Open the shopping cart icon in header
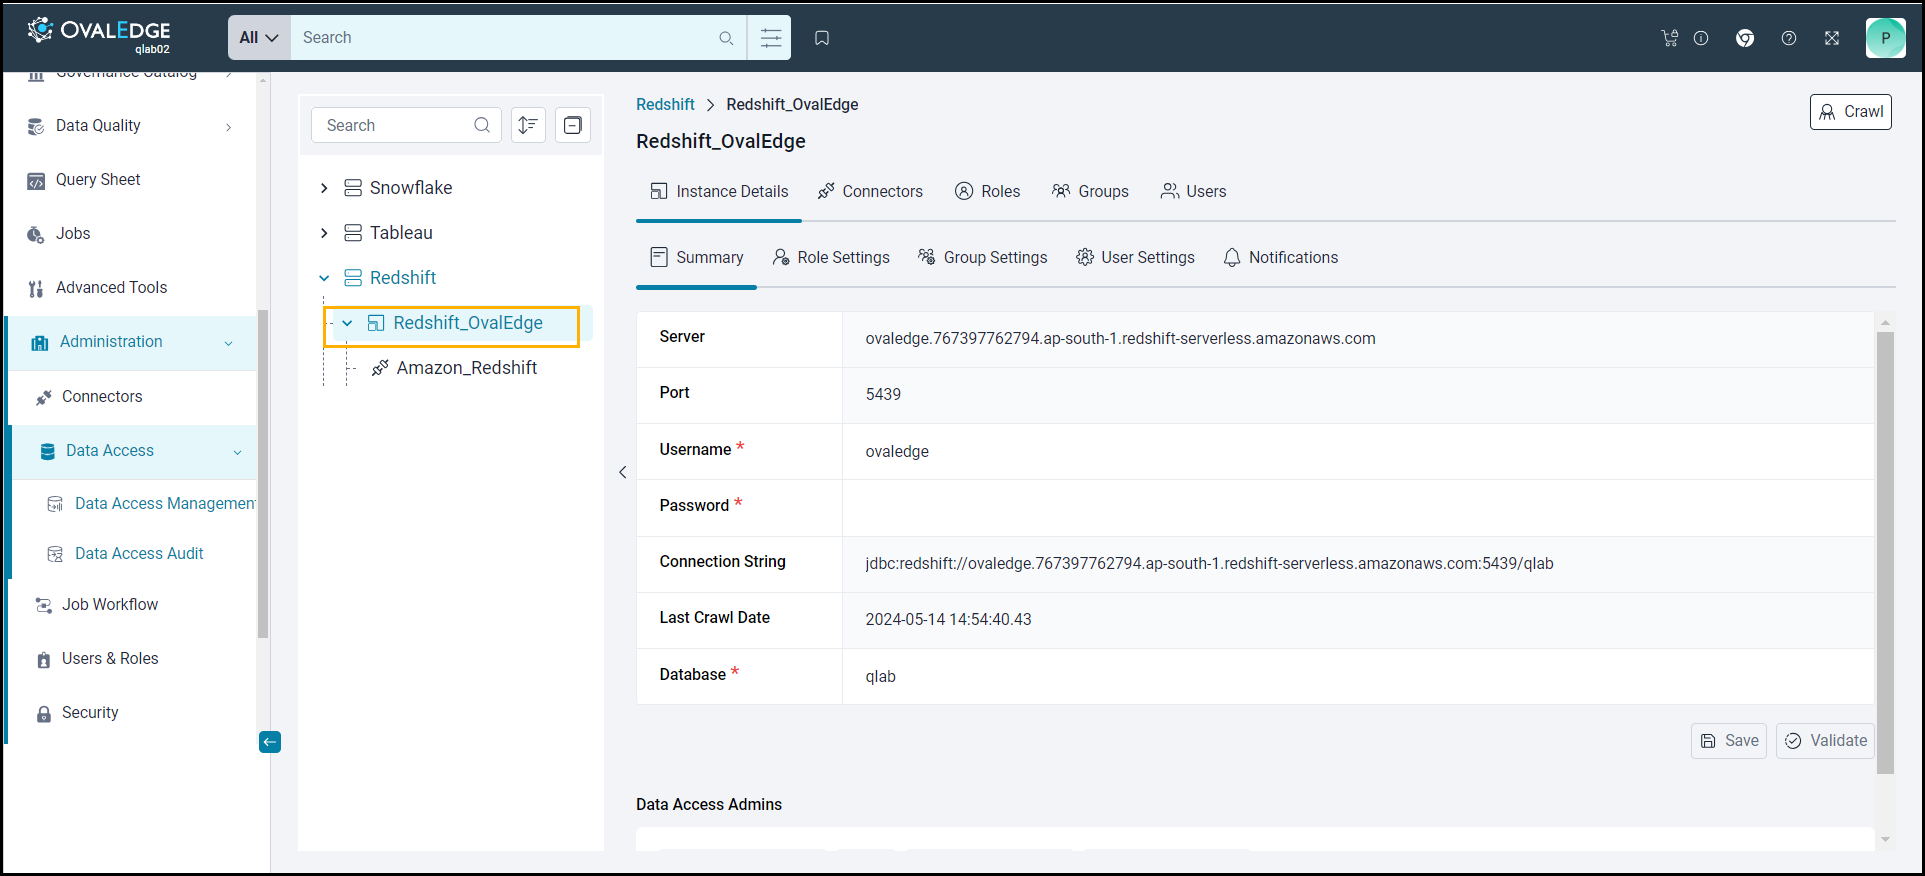Image resolution: width=1925 pixels, height=876 pixels. pyautogui.click(x=1669, y=38)
